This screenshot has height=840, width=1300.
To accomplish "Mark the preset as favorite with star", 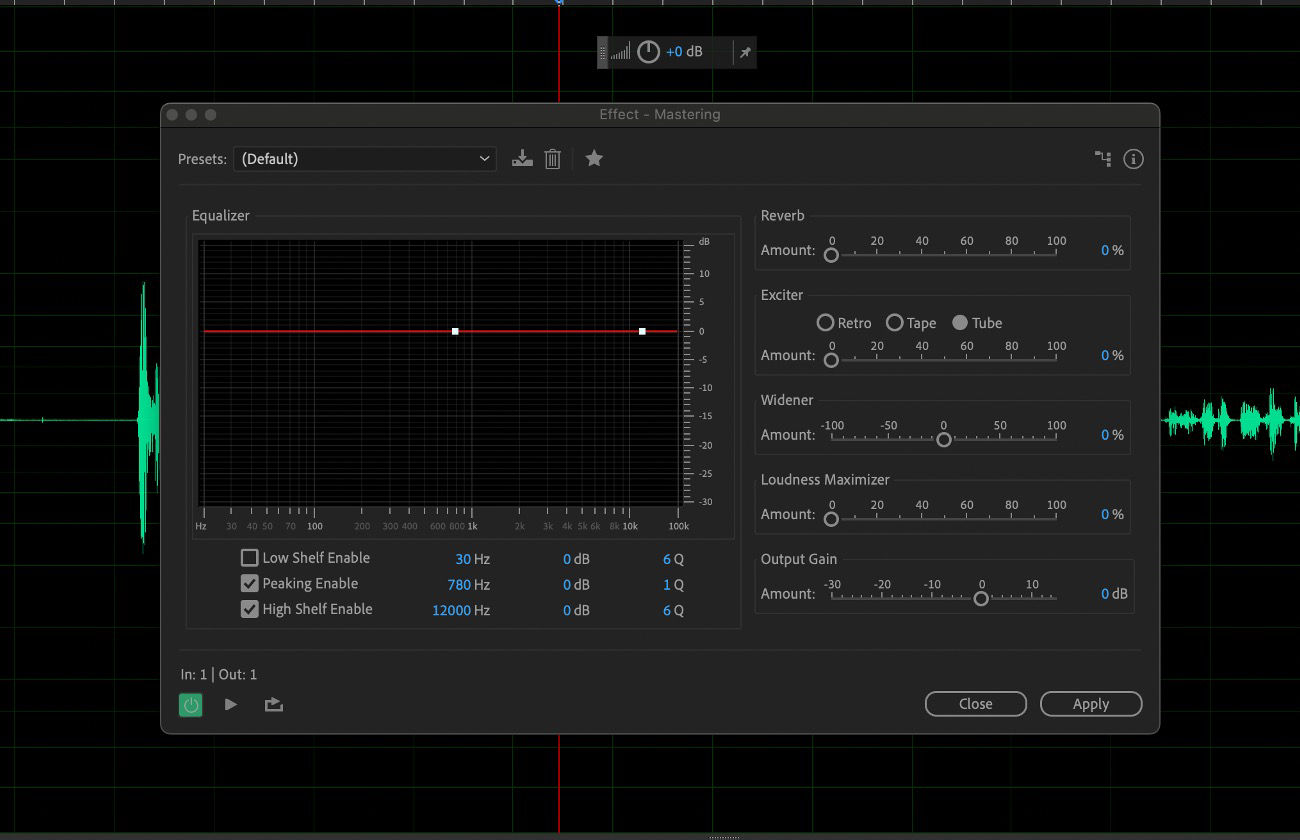I will (x=594, y=158).
